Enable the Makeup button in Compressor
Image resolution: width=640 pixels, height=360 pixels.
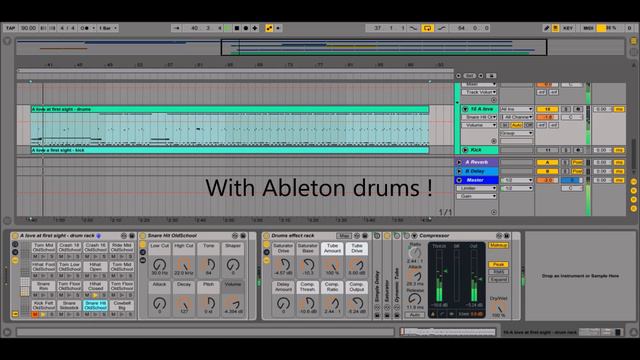498,245
